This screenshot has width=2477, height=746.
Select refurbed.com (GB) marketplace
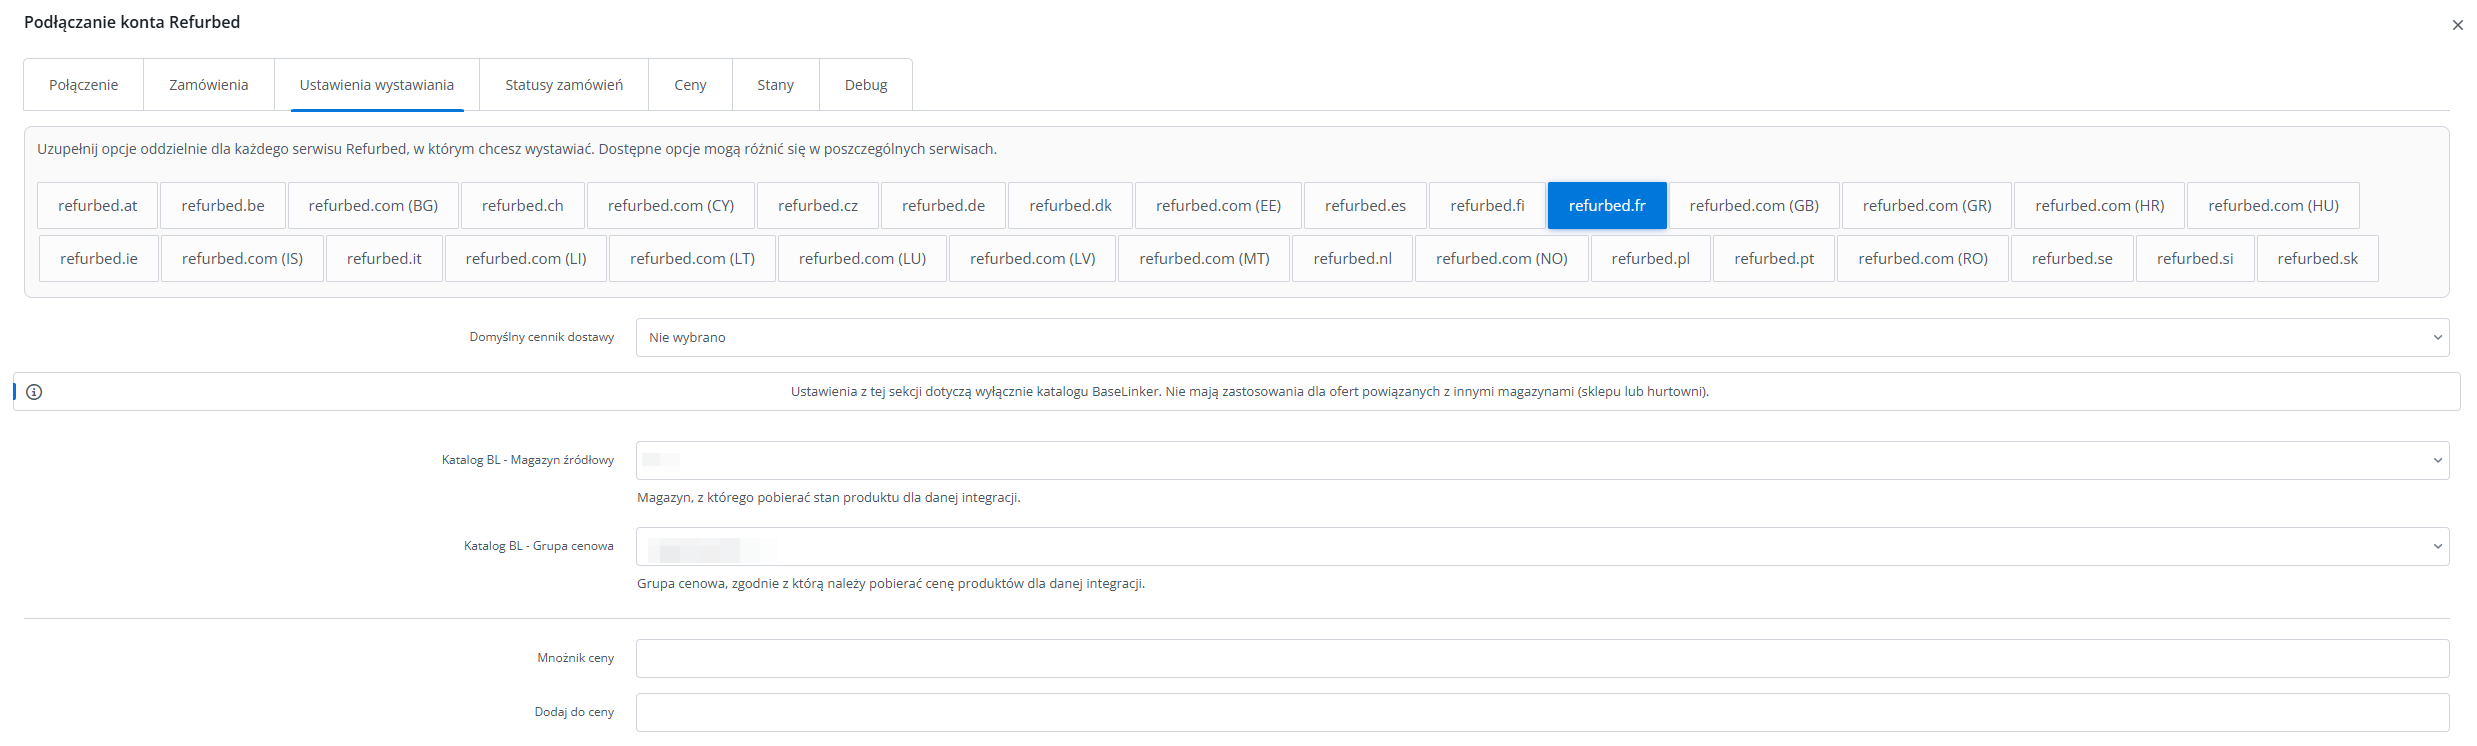coord(1754,206)
